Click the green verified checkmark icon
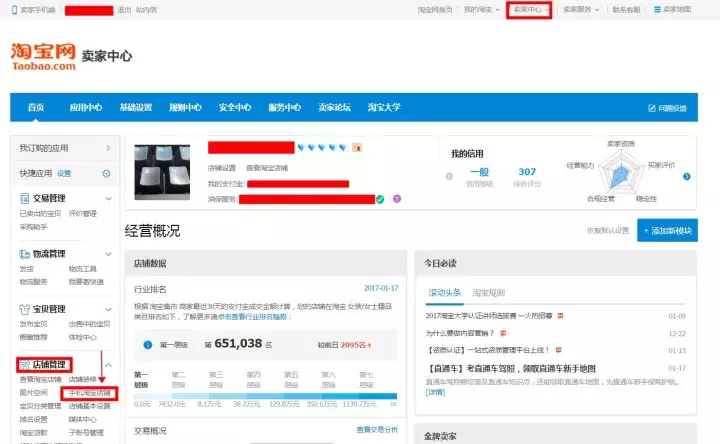 pyautogui.click(x=380, y=199)
